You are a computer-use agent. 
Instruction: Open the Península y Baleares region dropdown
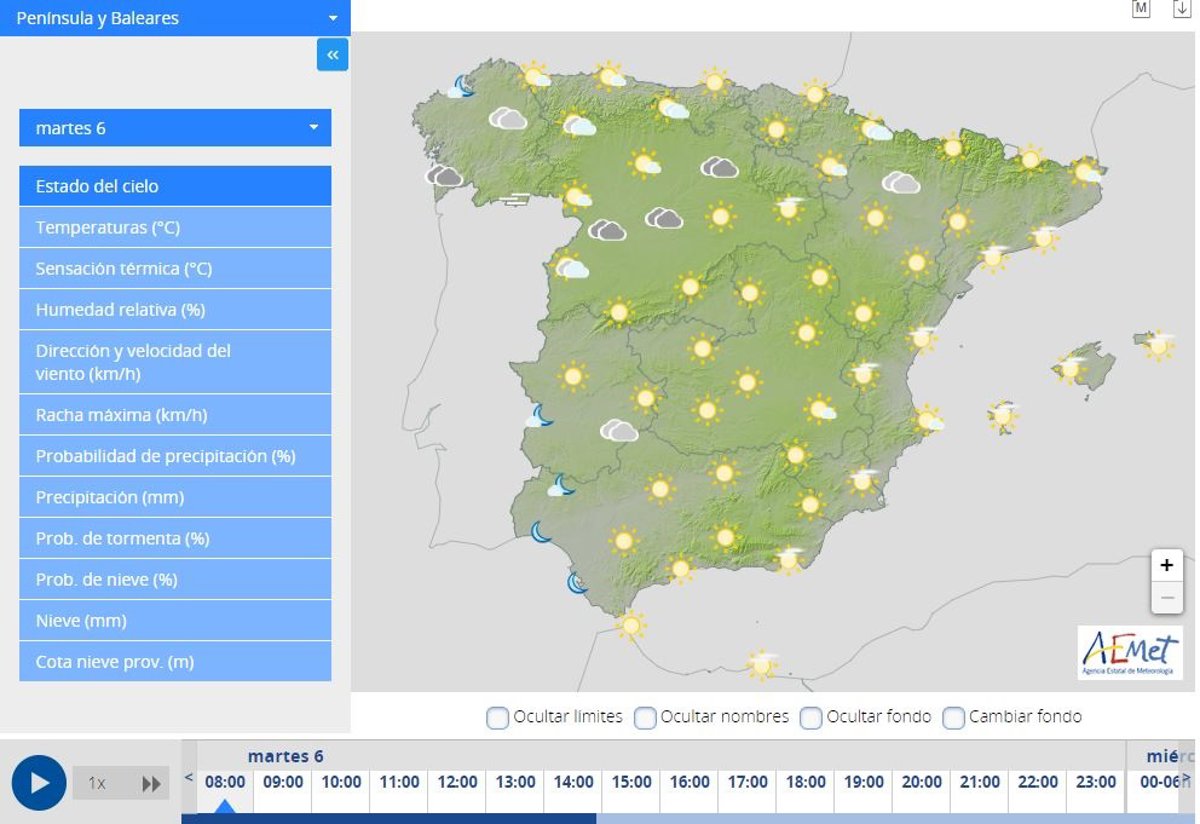pos(175,18)
